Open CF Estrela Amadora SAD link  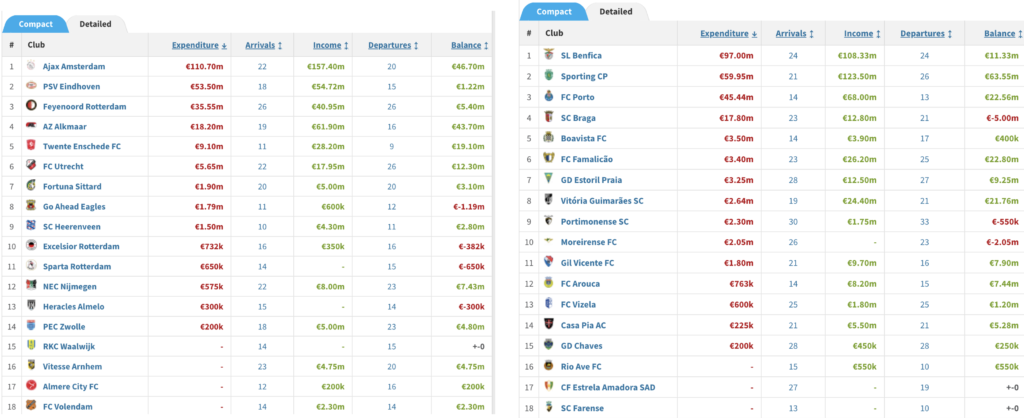point(608,387)
